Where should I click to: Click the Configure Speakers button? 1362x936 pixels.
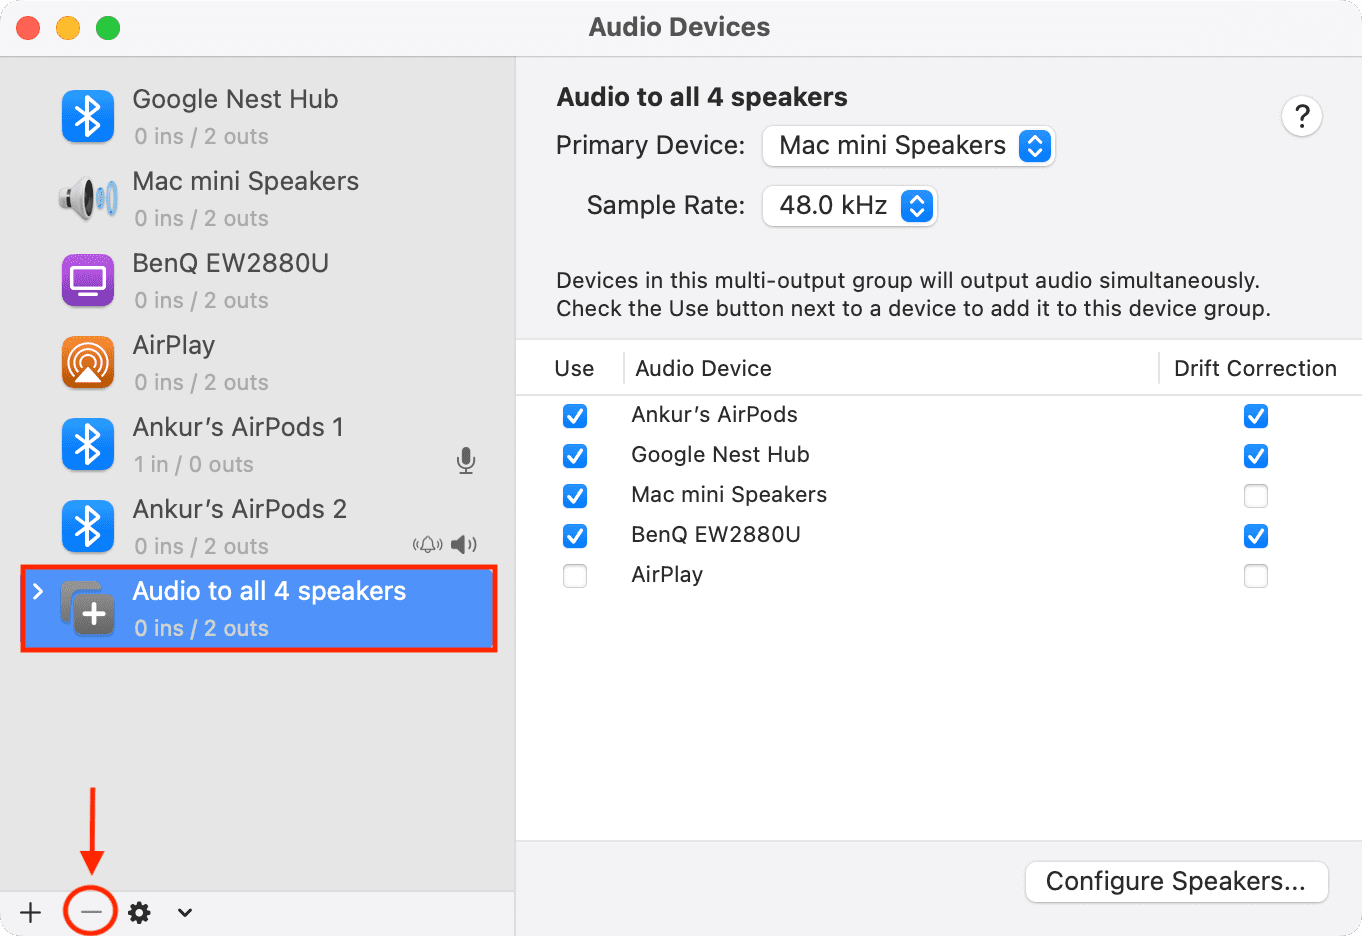(x=1176, y=882)
